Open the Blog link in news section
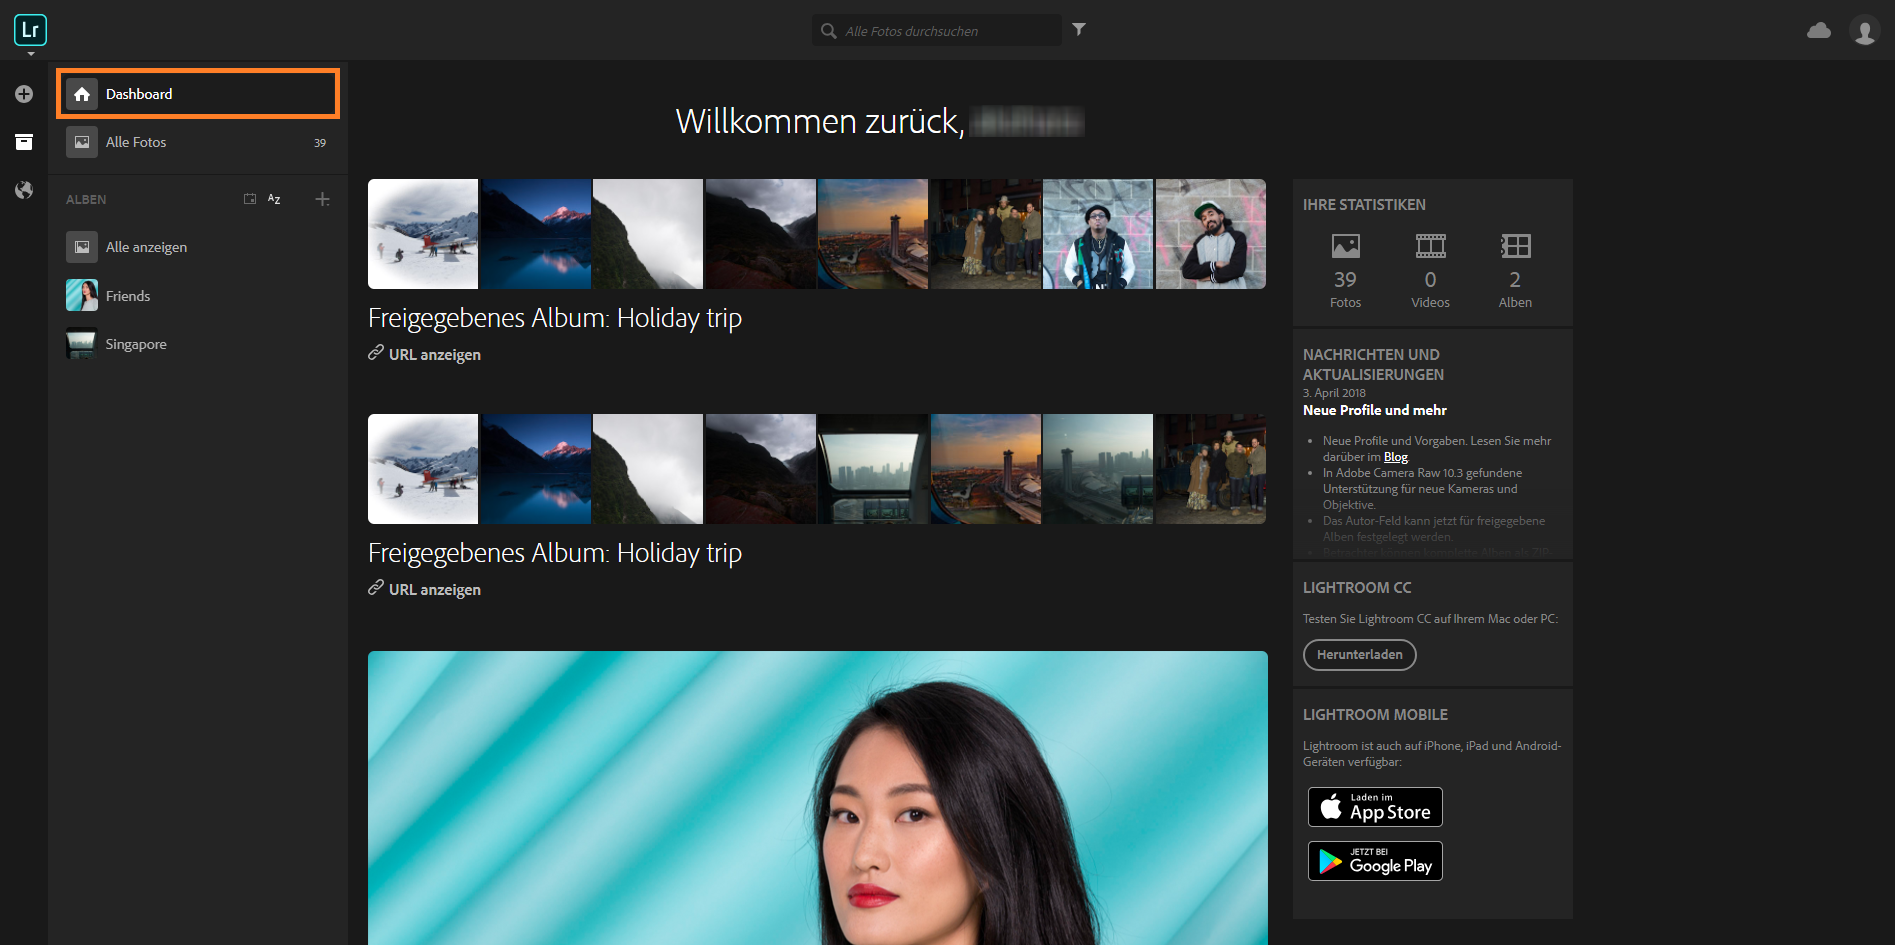The height and width of the screenshot is (945, 1895). pyautogui.click(x=1396, y=457)
